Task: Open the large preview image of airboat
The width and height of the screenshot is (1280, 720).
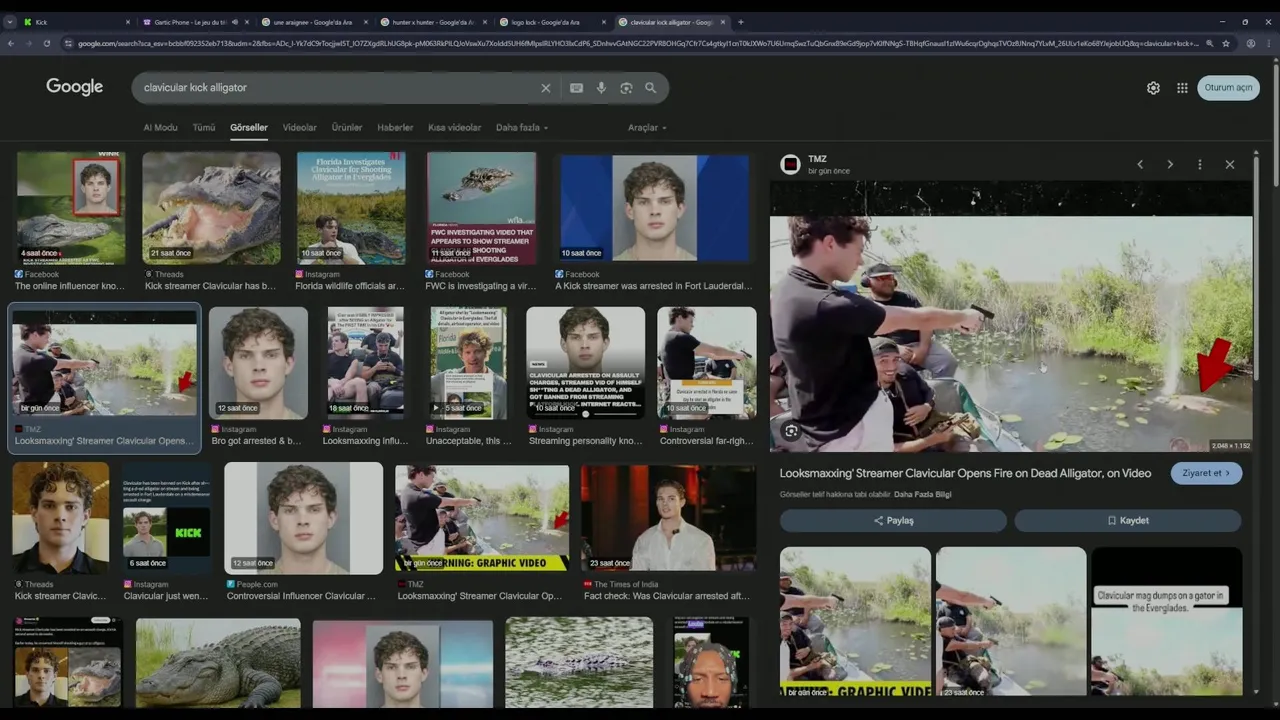Action: click(1011, 316)
